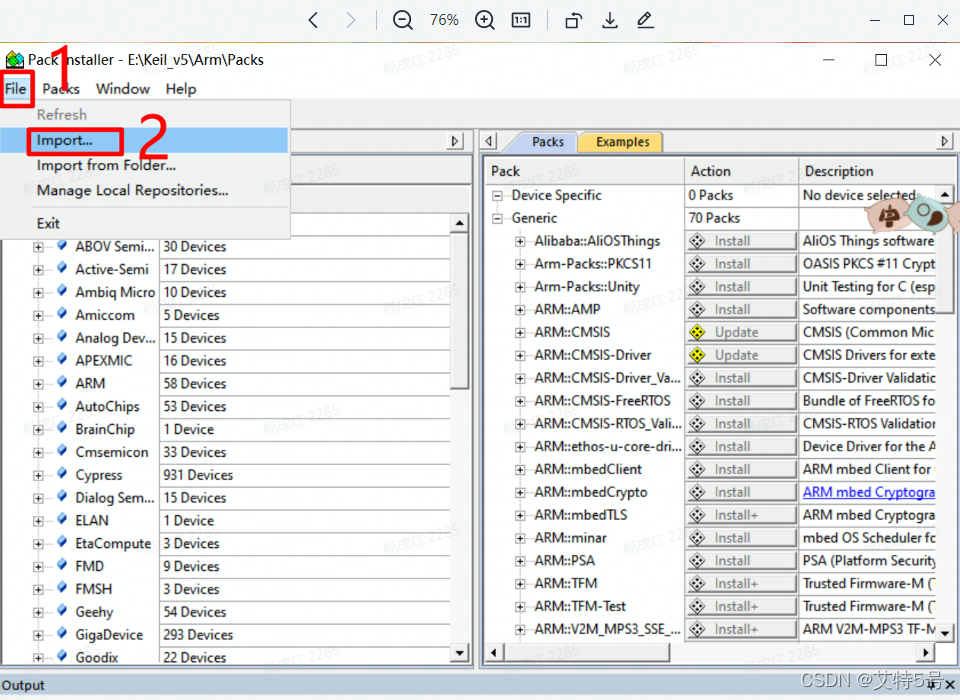Click the install icon for ARM::TFM-Test
Image resolution: width=960 pixels, height=700 pixels.
tap(697, 606)
